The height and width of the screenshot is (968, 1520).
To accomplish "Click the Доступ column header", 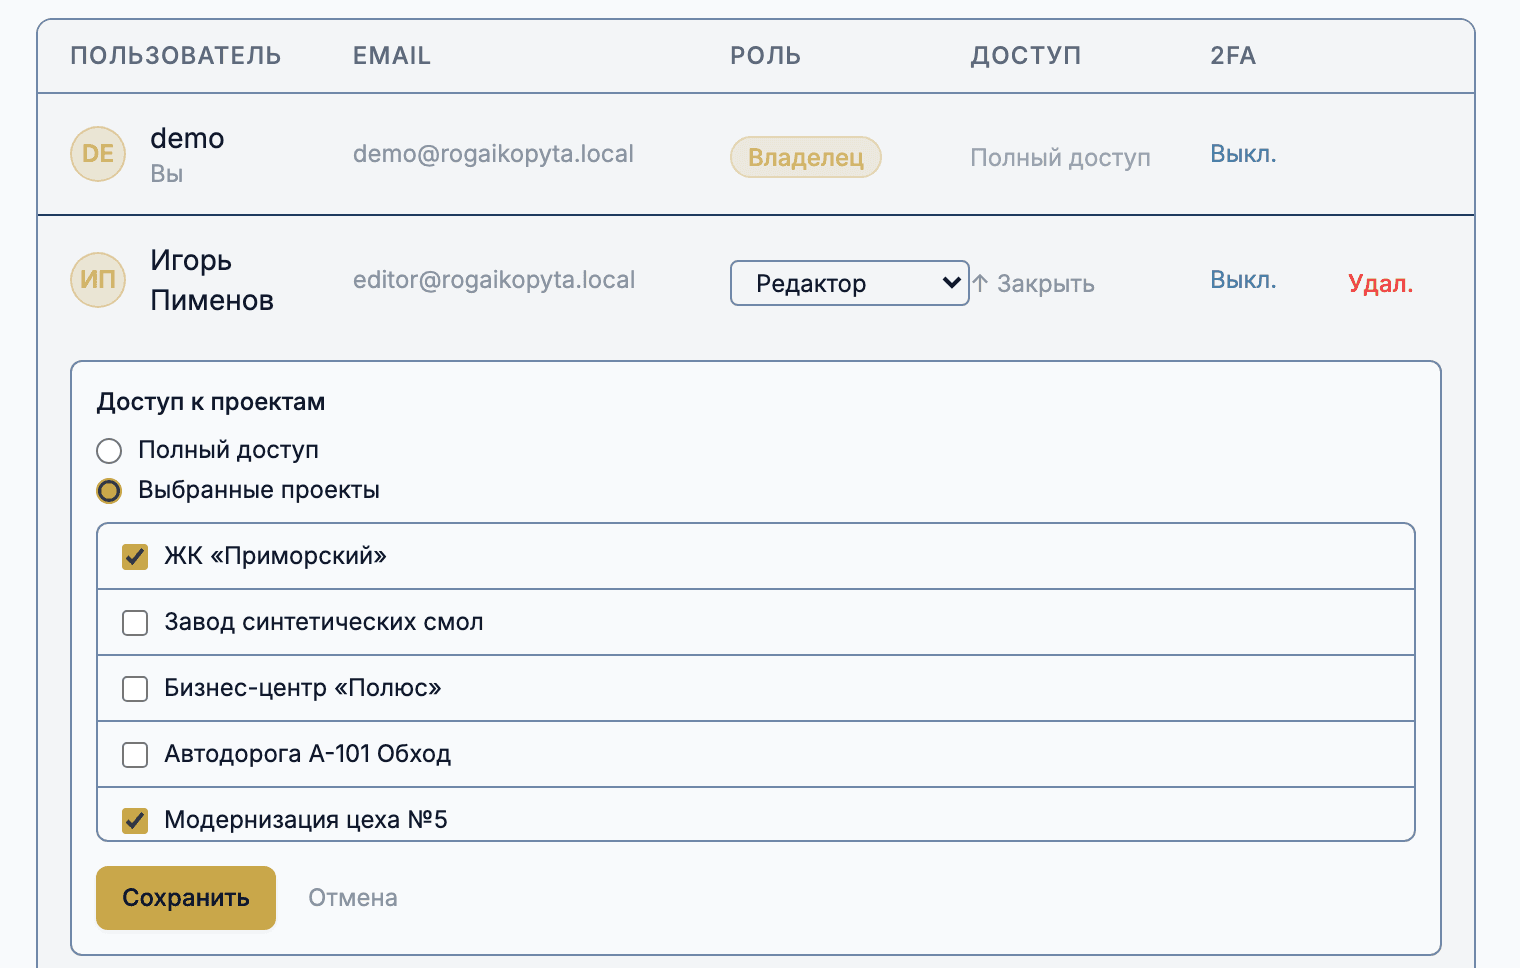I will coord(1026,56).
